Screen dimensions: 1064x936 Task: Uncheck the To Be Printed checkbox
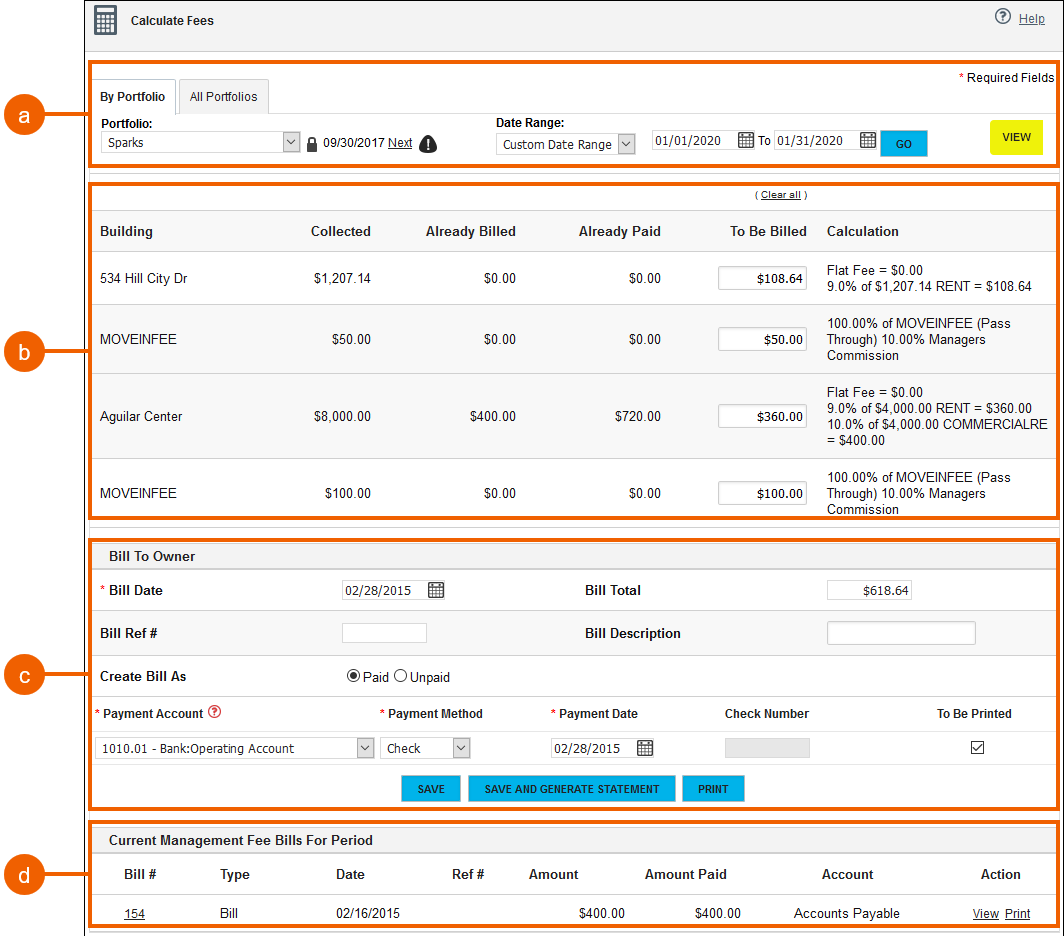point(977,747)
